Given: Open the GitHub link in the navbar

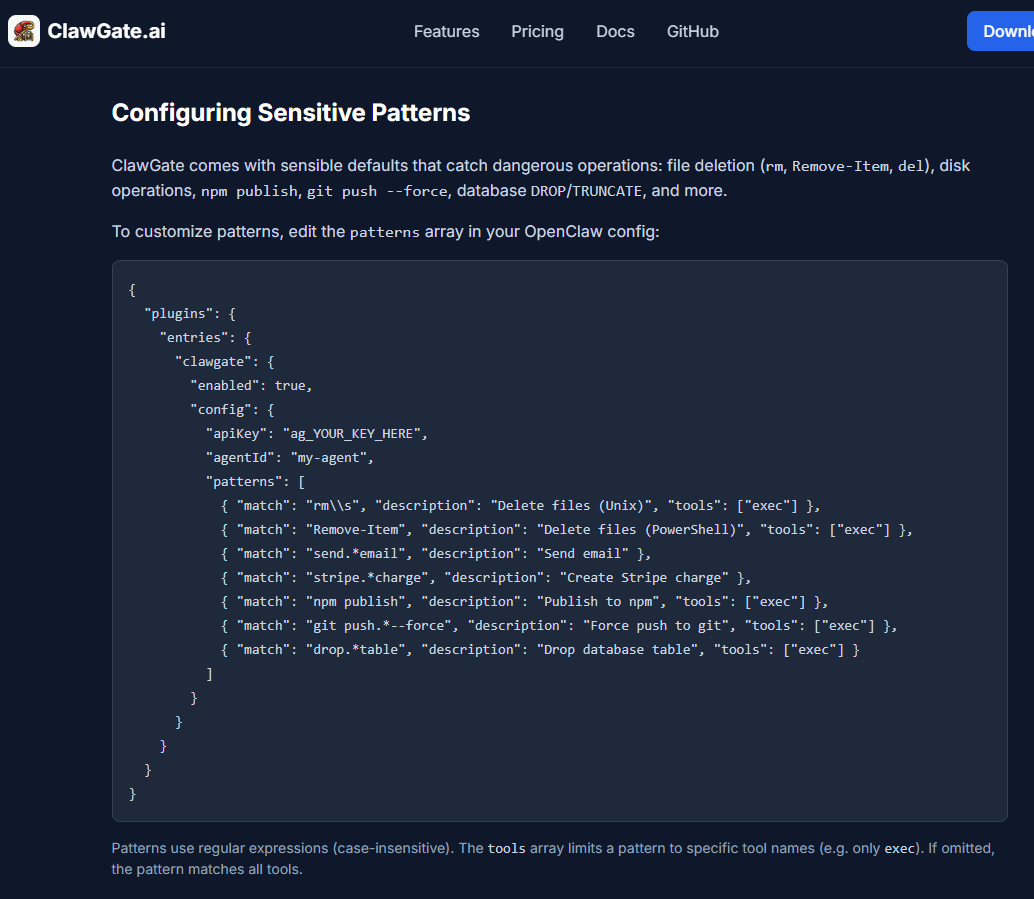Looking at the screenshot, I should coord(692,31).
